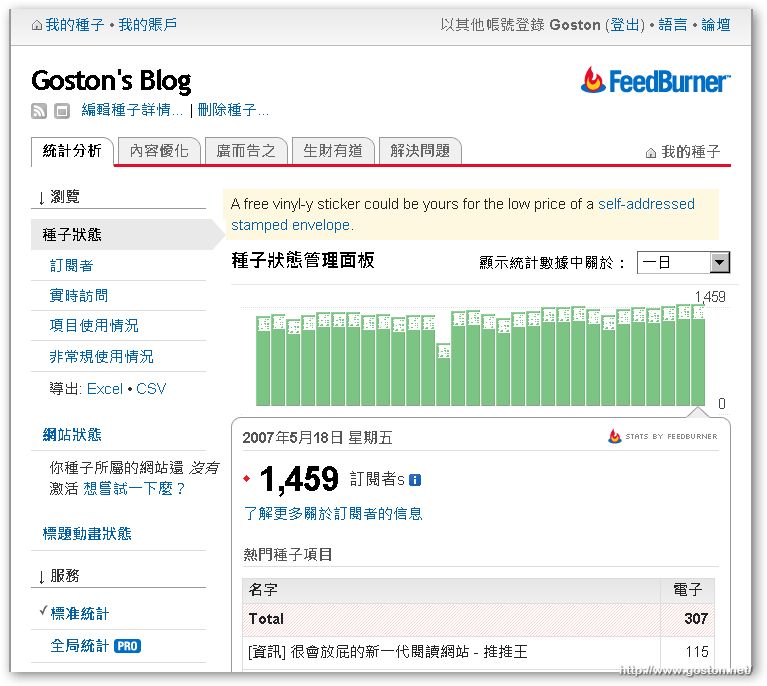Open the 廣而告之 tab
Image resolution: width=767 pixels, height=686 pixels.
[x=246, y=151]
